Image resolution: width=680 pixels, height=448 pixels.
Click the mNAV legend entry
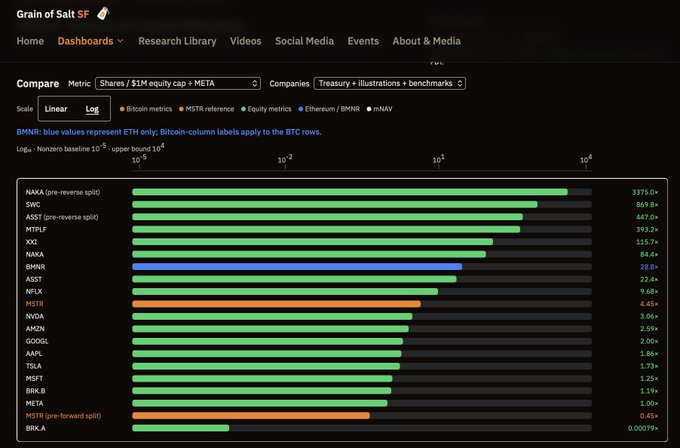(379, 109)
